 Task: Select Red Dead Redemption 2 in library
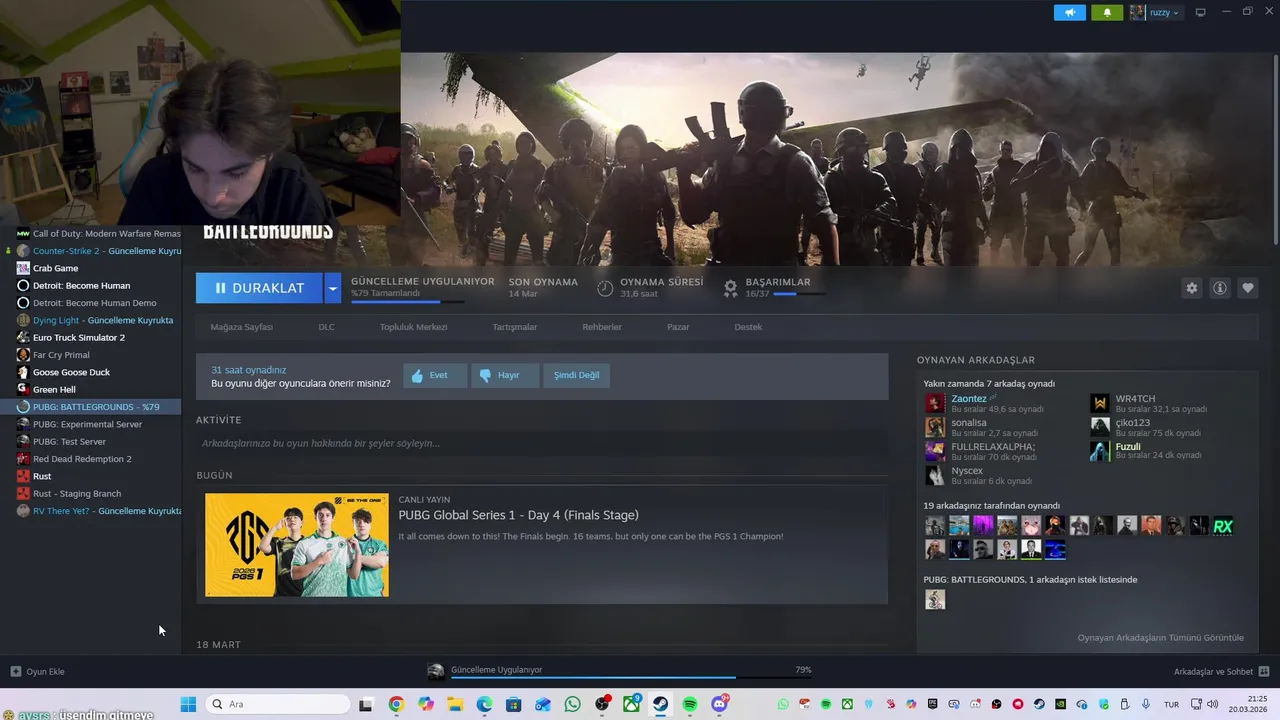[x=82, y=459]
